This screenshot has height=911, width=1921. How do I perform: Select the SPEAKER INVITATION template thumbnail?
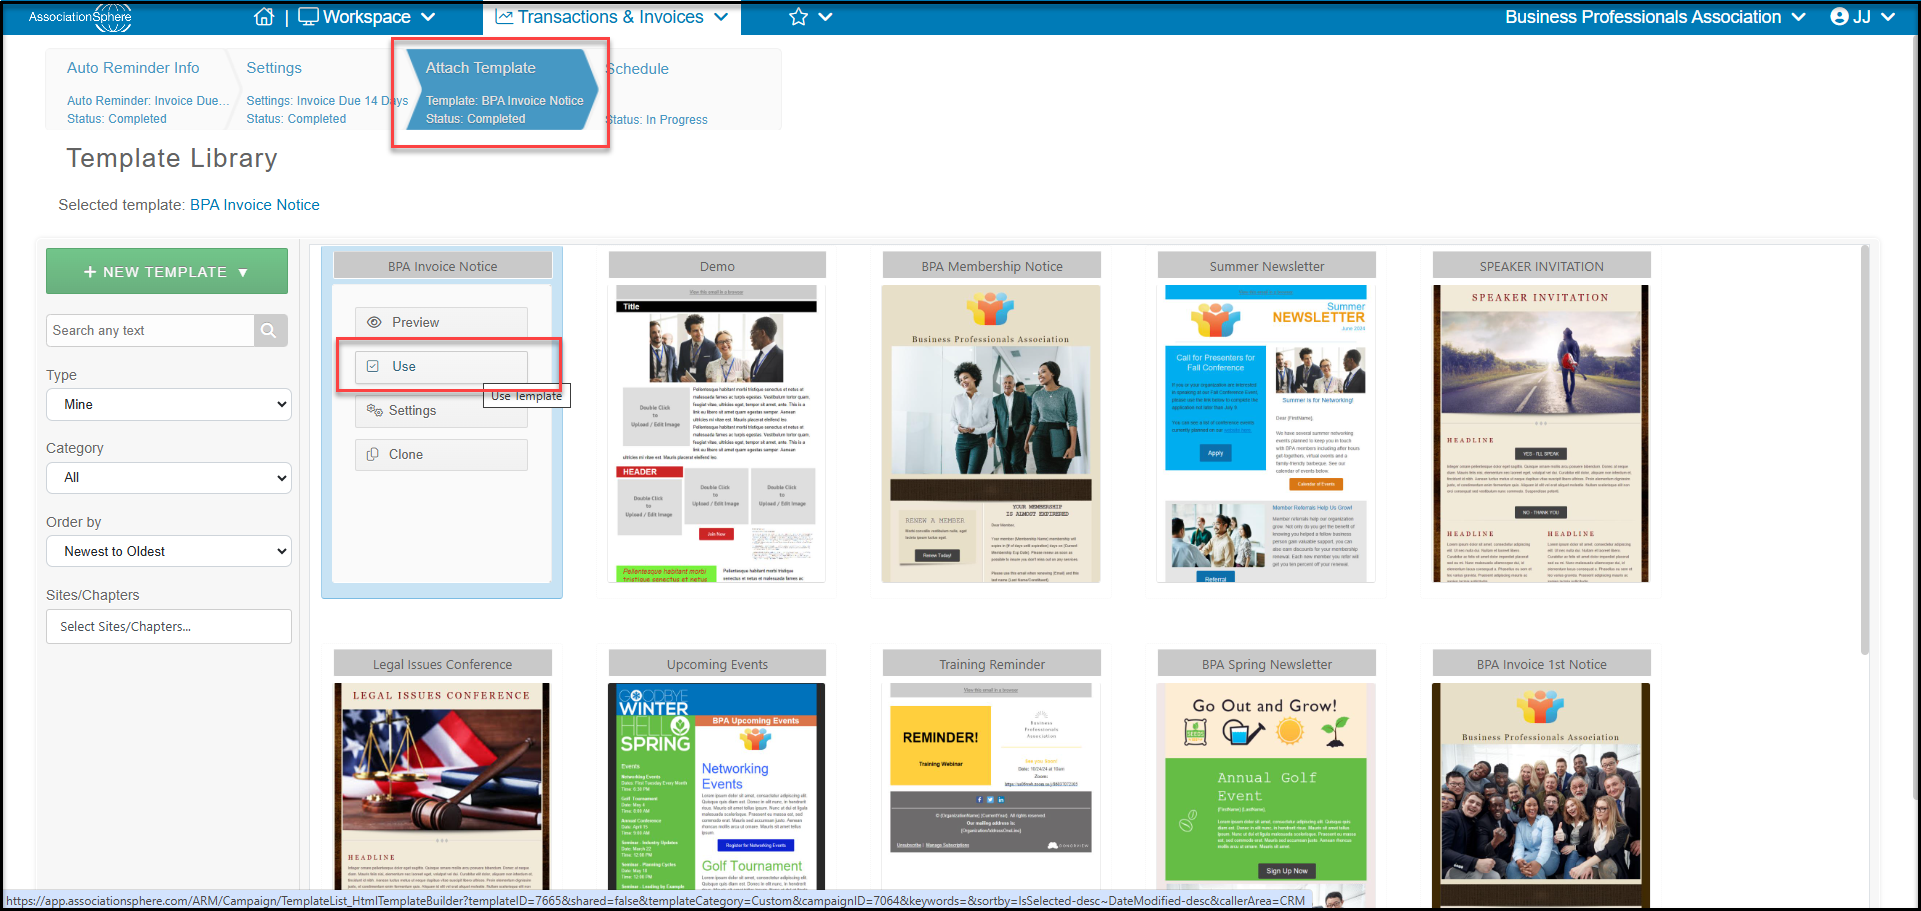tap(1541, 434)
